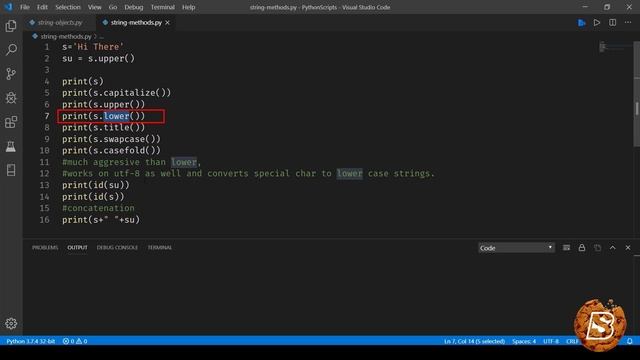
Task: Click the line print(s.swapcase())
Action: 111,139
